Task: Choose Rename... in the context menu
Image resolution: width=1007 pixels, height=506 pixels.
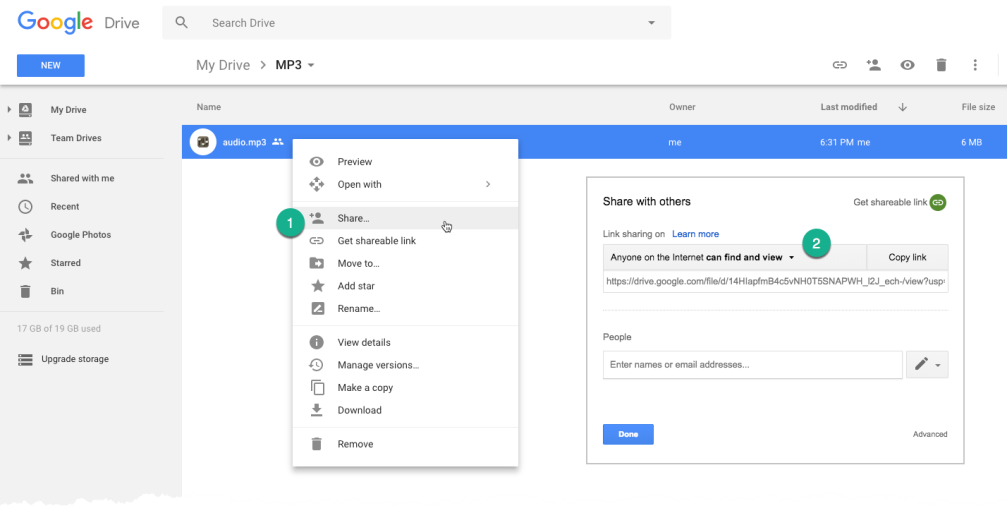Action: 405,309
